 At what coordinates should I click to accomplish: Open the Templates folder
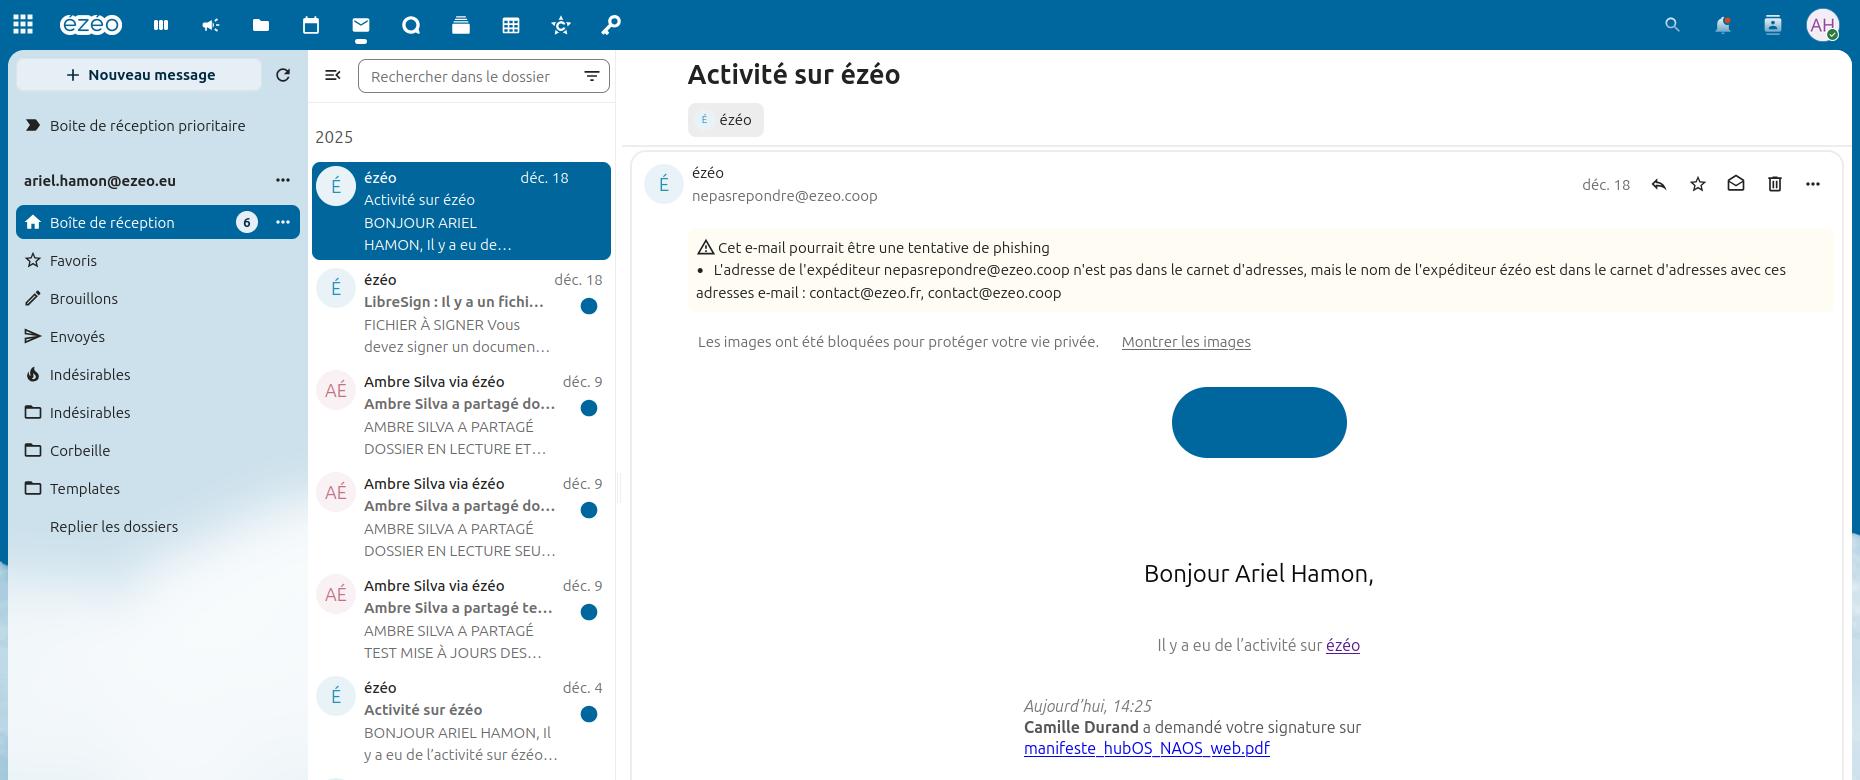tap(158, 488)
